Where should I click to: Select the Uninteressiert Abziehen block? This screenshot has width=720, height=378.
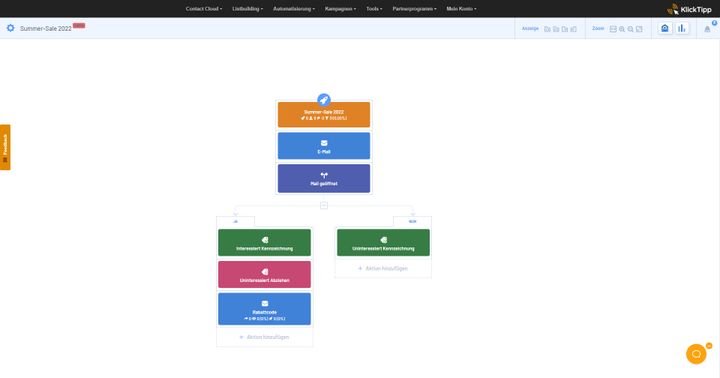pos(264,275)
